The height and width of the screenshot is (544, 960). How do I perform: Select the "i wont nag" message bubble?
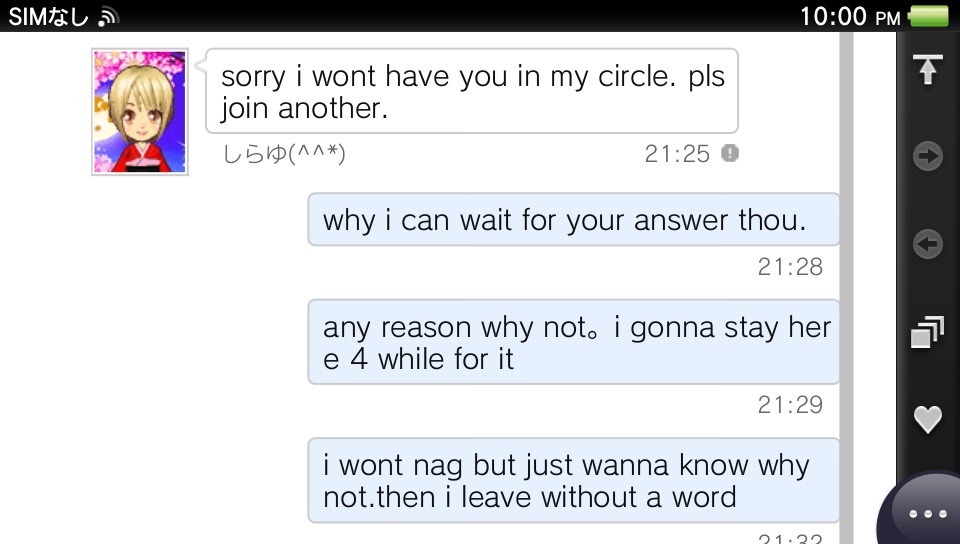coord(574,480)
